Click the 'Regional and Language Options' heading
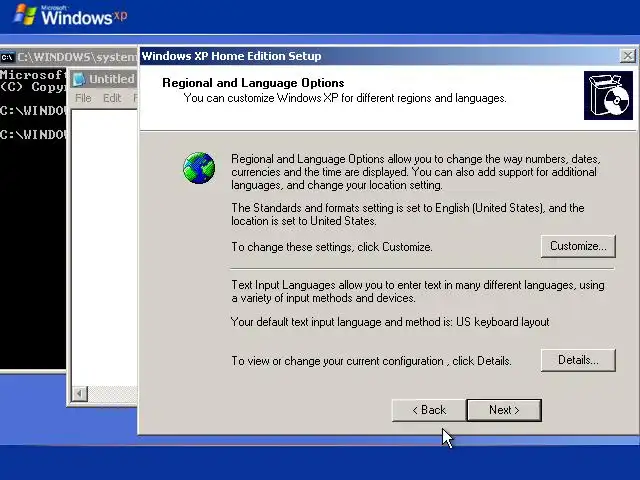Viewport: 640px width, 480px height. point(253,83)
